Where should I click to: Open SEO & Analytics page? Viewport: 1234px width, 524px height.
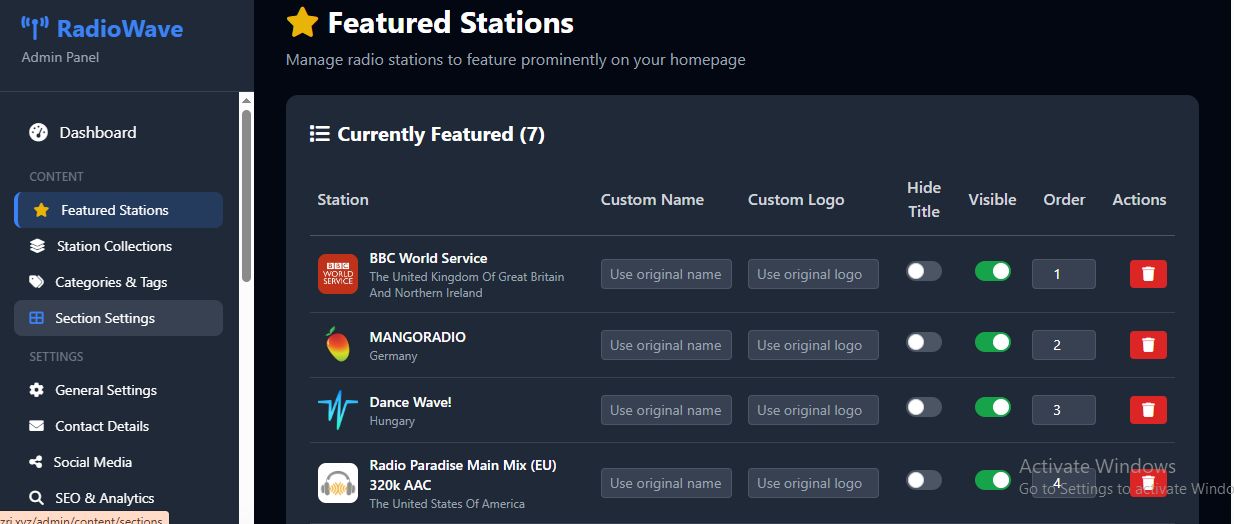click(104, 498)
